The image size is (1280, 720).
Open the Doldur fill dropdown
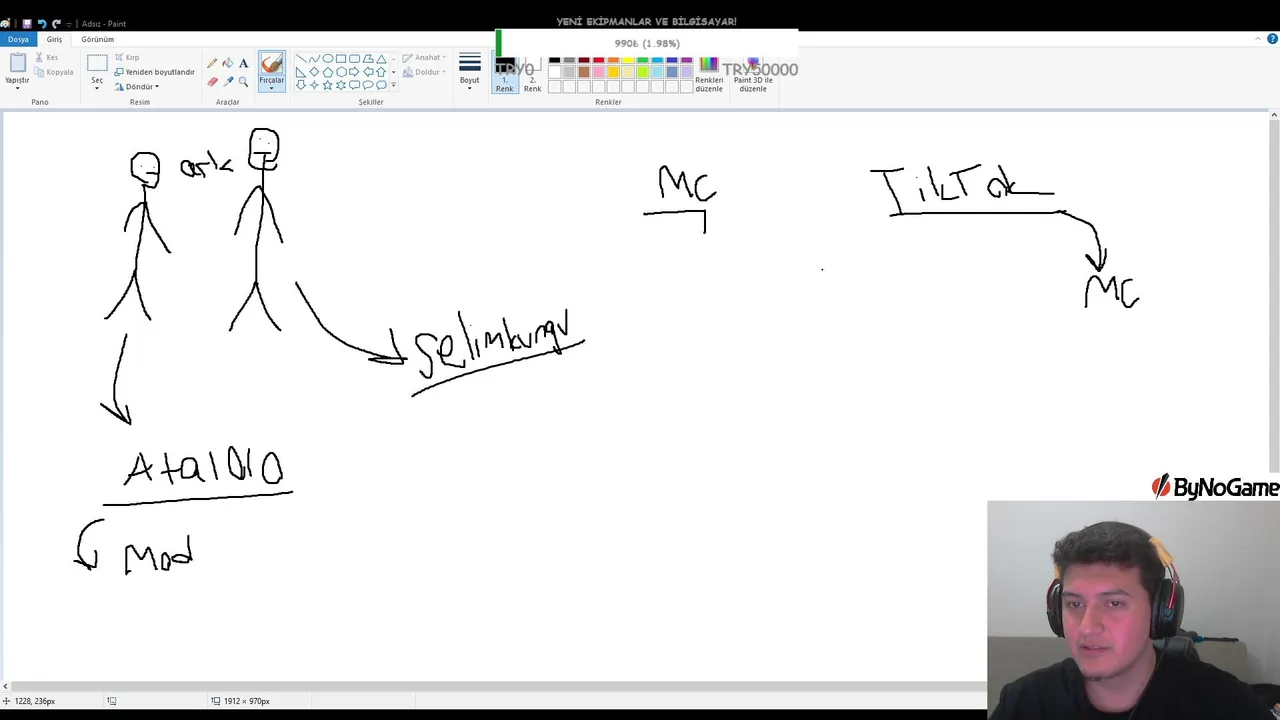click(423, 72)
